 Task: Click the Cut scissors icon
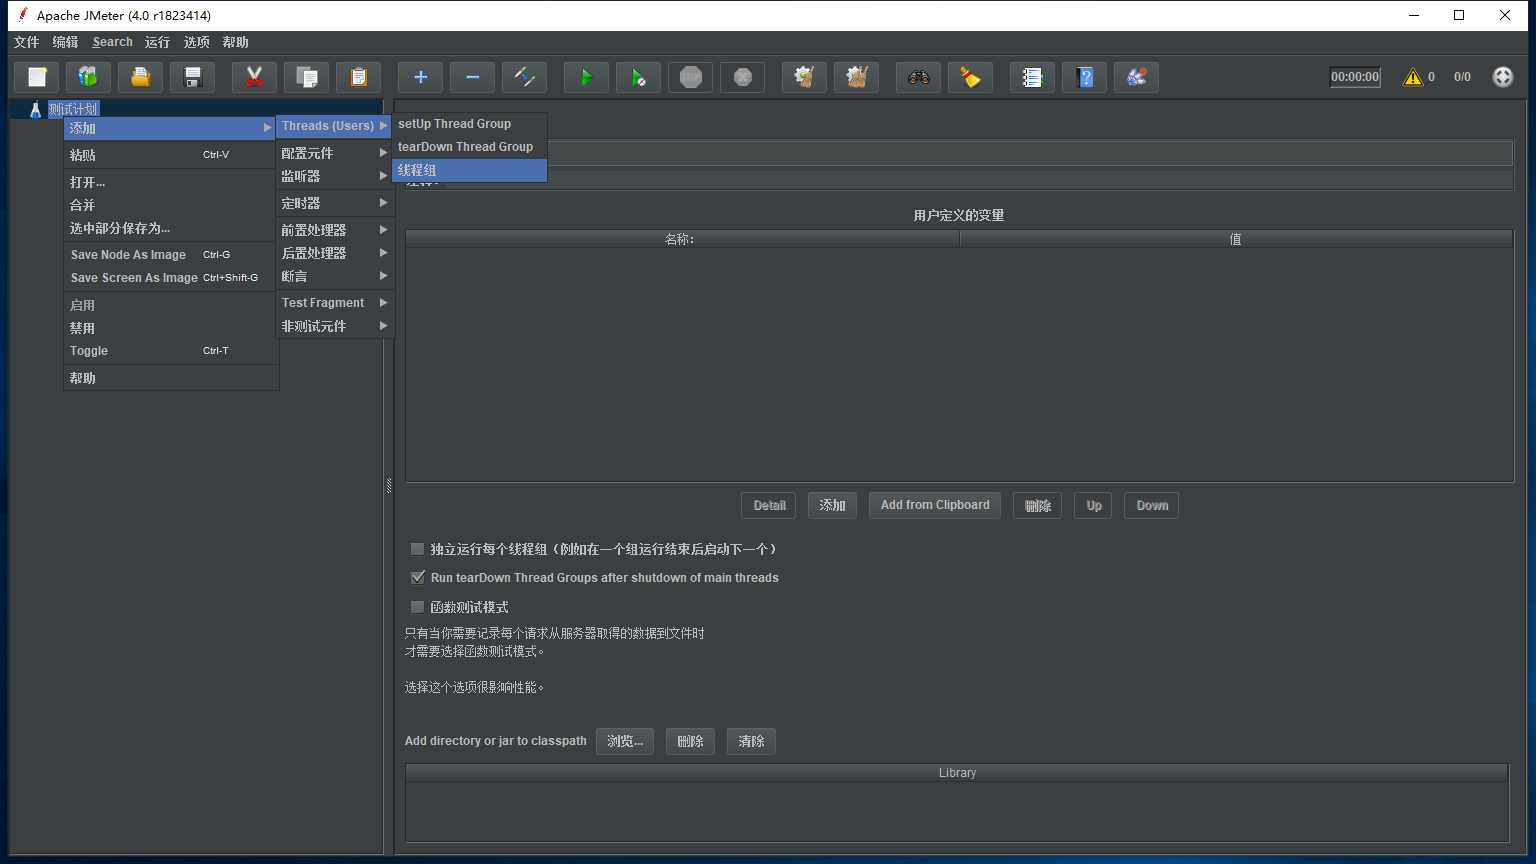(x=255, y=77)
